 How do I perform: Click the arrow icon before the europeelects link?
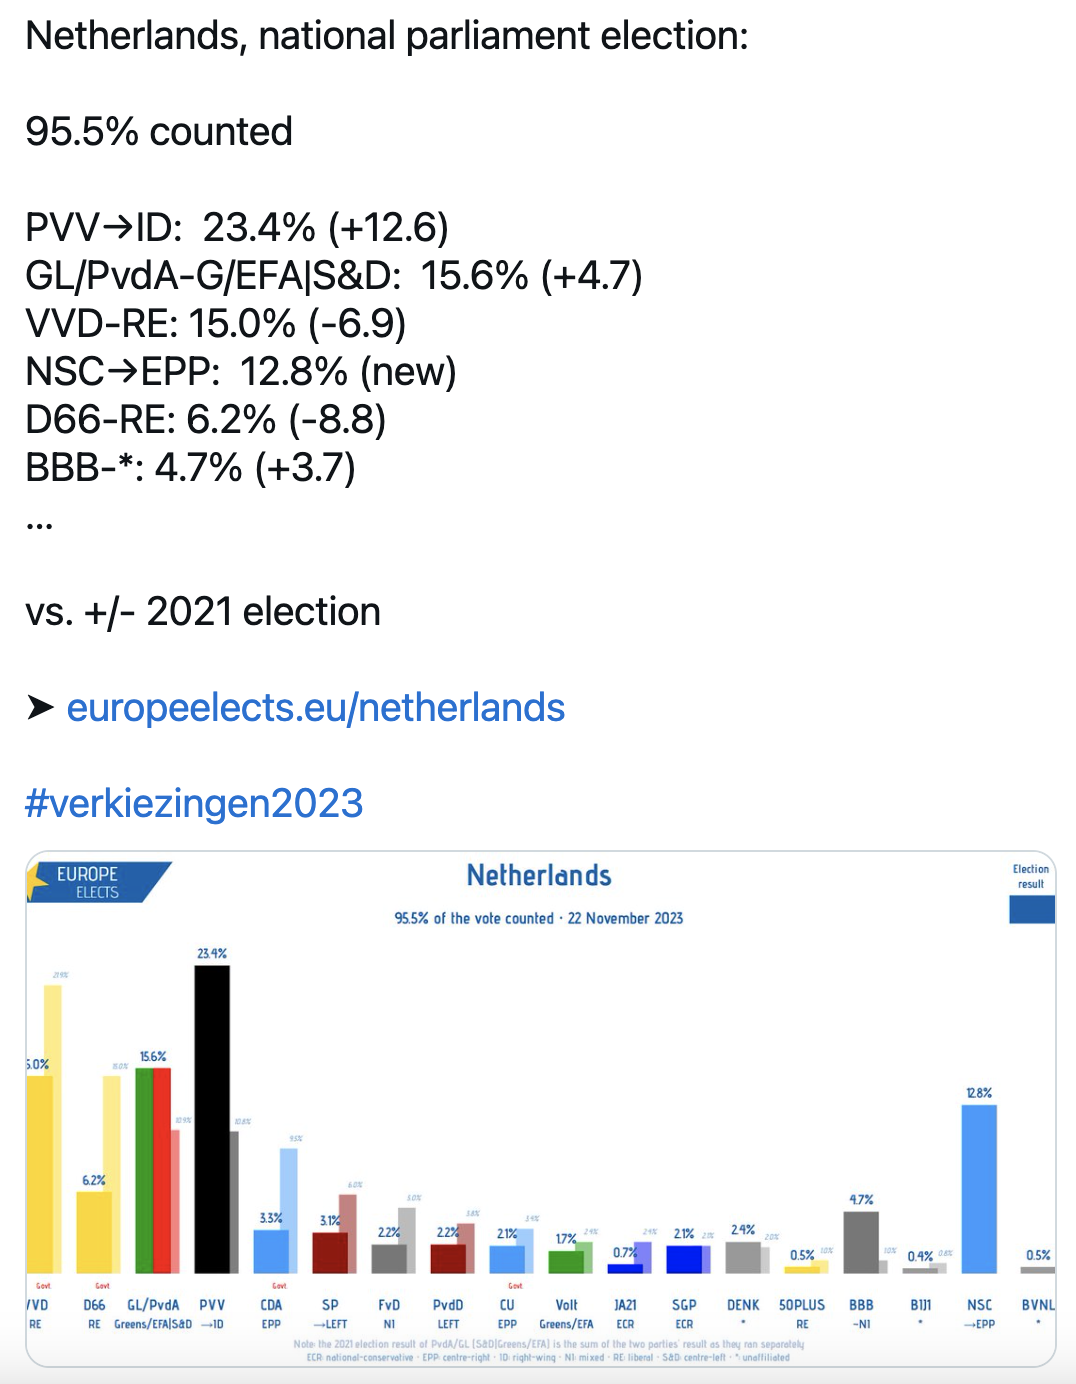coord(41,708)
